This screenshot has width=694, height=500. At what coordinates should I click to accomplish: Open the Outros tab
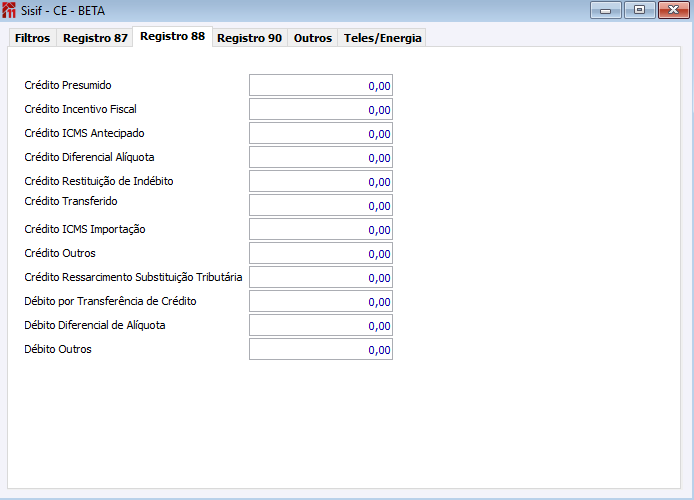(313, 38)
